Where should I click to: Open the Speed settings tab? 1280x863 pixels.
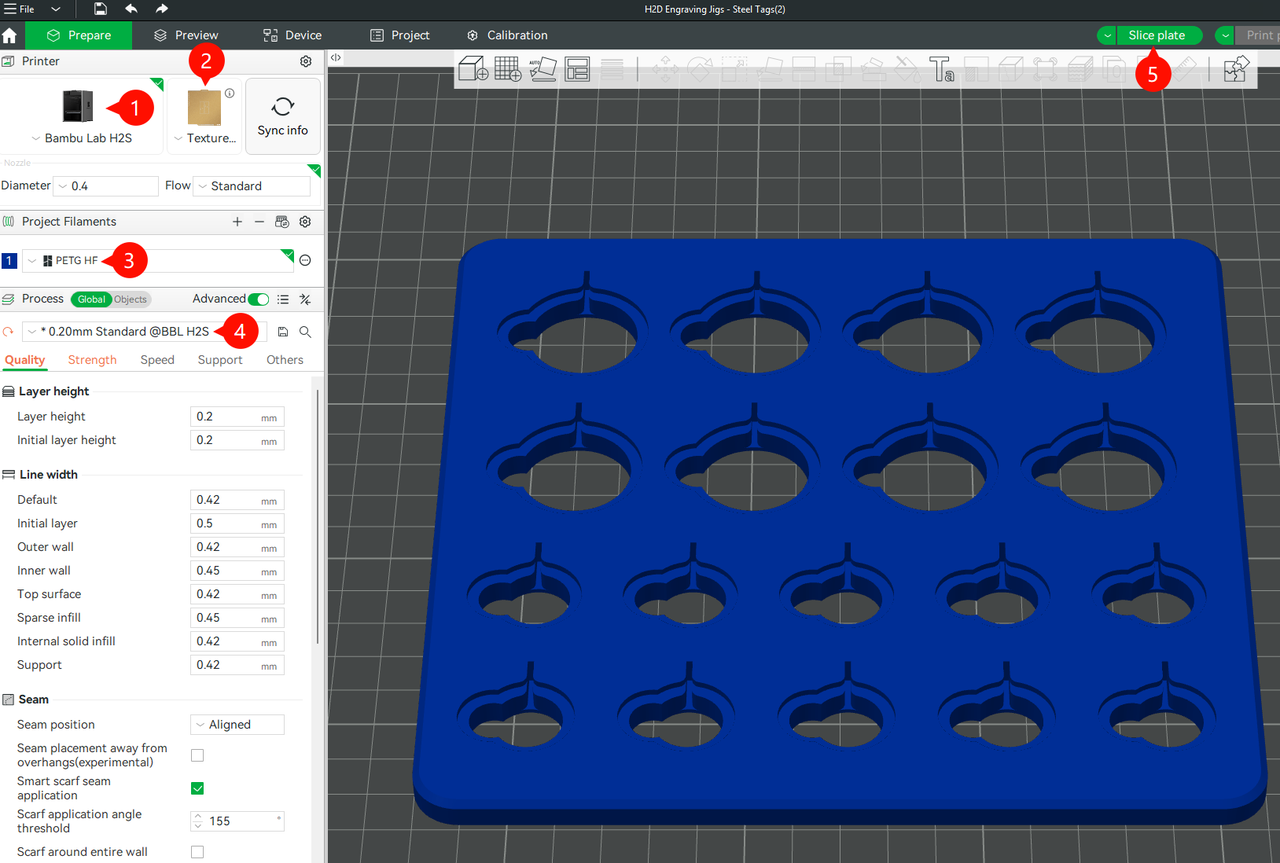(x=157, y=360)
